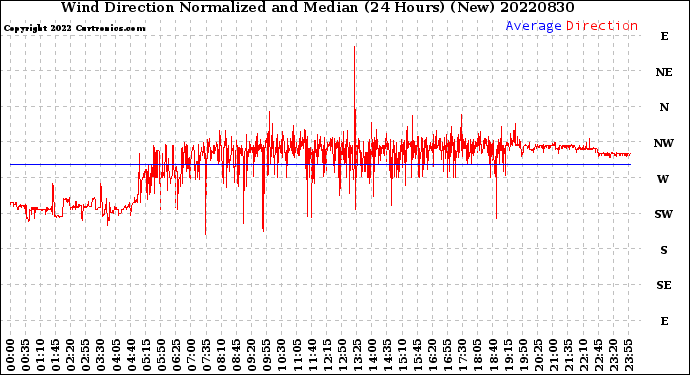Image resolution: width=690 pixels, height=375 pixels.
Task: Select the 'NW' axis label
Action: [x=664, y=143]
